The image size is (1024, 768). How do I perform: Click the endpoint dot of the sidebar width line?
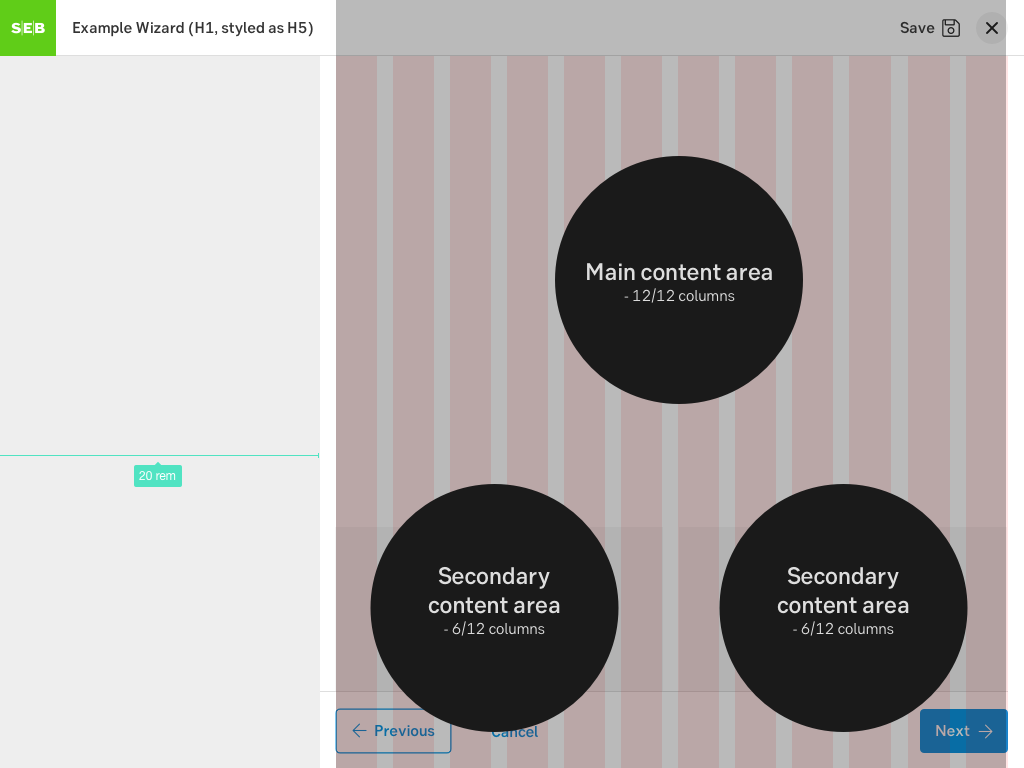[319, 456]
